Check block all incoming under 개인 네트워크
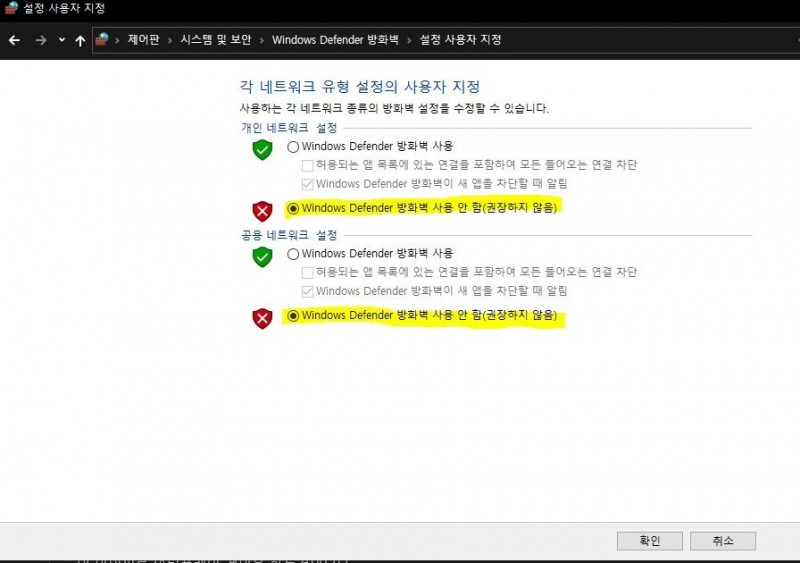 click(307, 165)
